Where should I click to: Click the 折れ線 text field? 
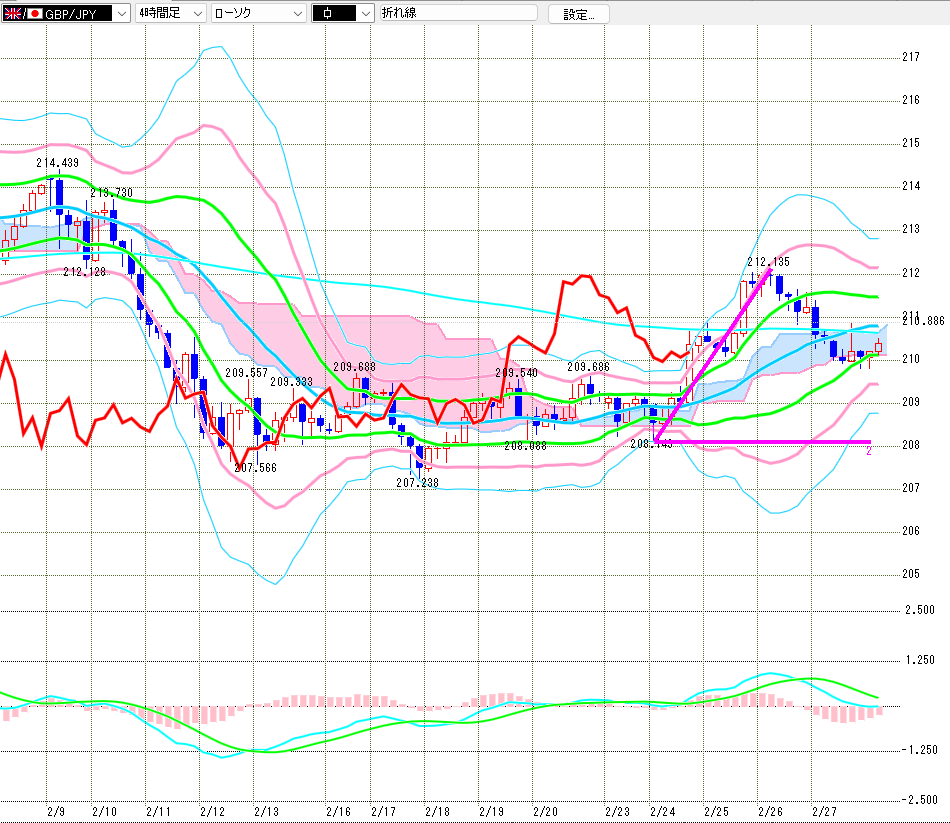(x=457, y=14)
